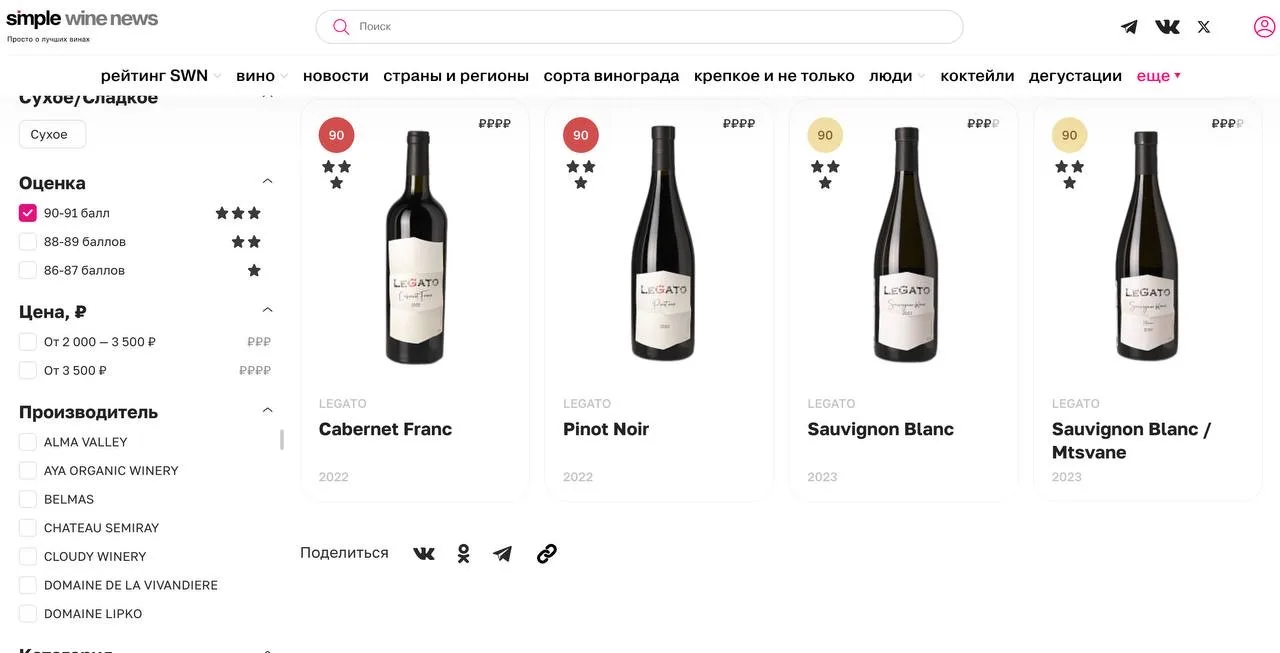Share via Telegram below the wine list
1280x653 pixels.
coord(502,553)
